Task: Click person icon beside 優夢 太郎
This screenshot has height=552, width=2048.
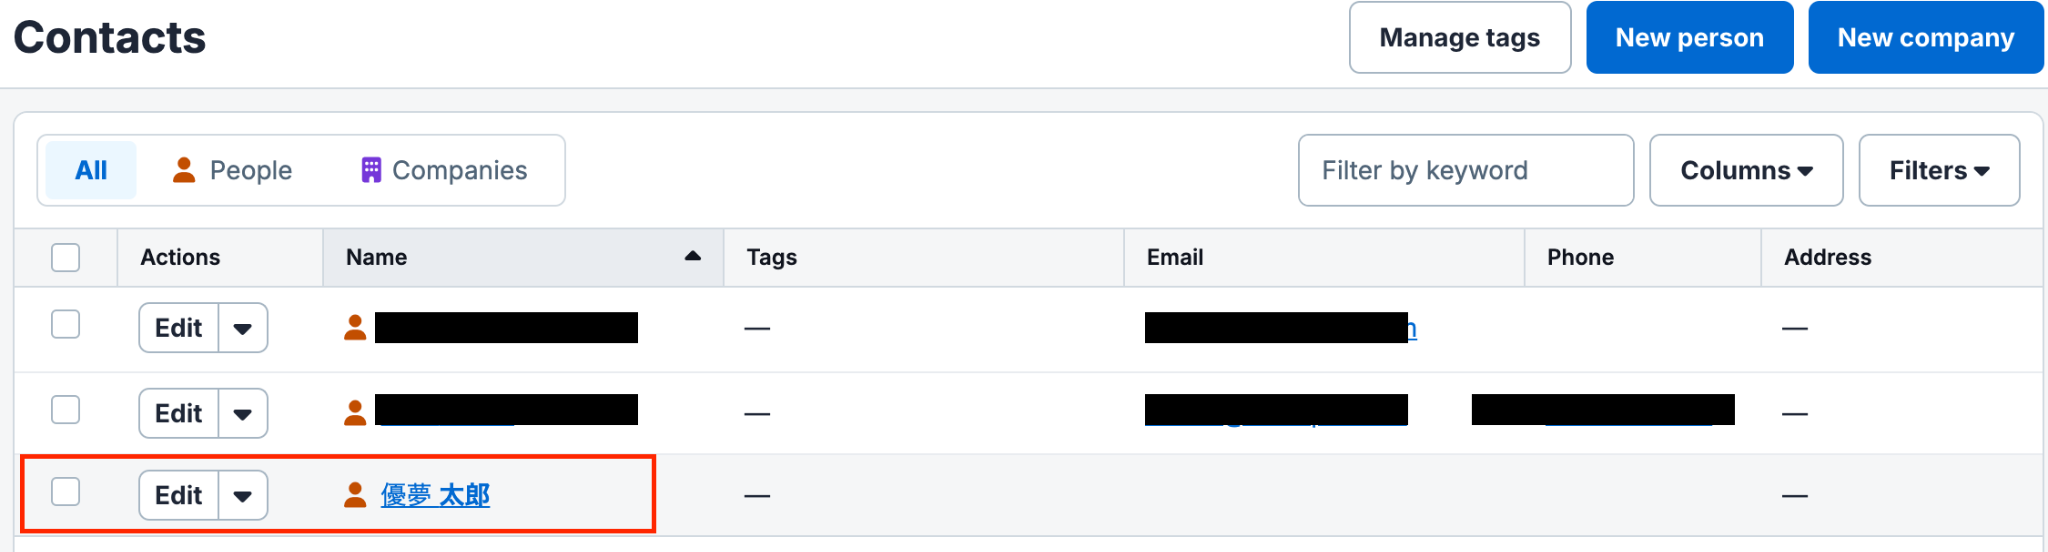Action: click(x=355, y=495)
